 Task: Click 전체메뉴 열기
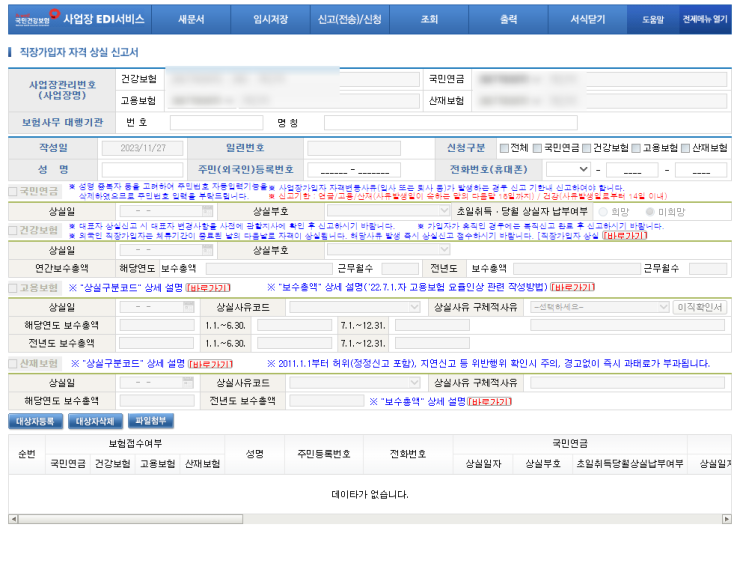[x=705, y=19]
